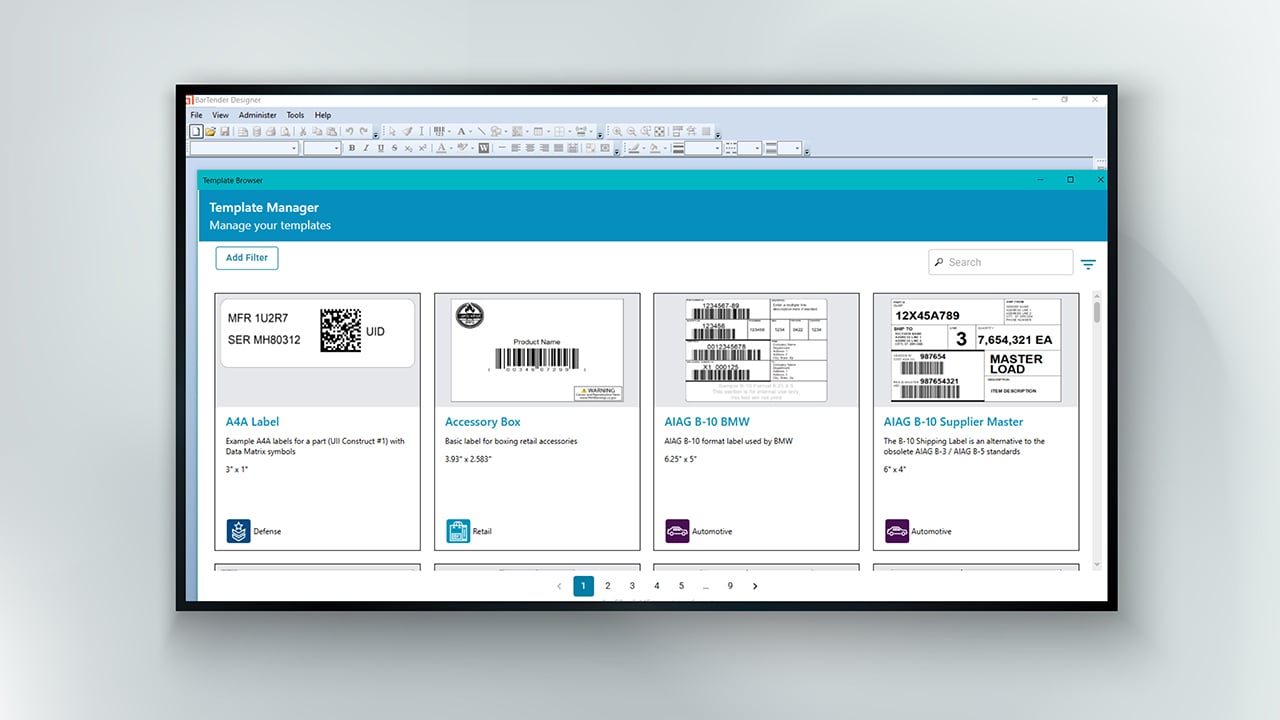Apply subscript formatting
1280x720 pixels.
[409, 148]
